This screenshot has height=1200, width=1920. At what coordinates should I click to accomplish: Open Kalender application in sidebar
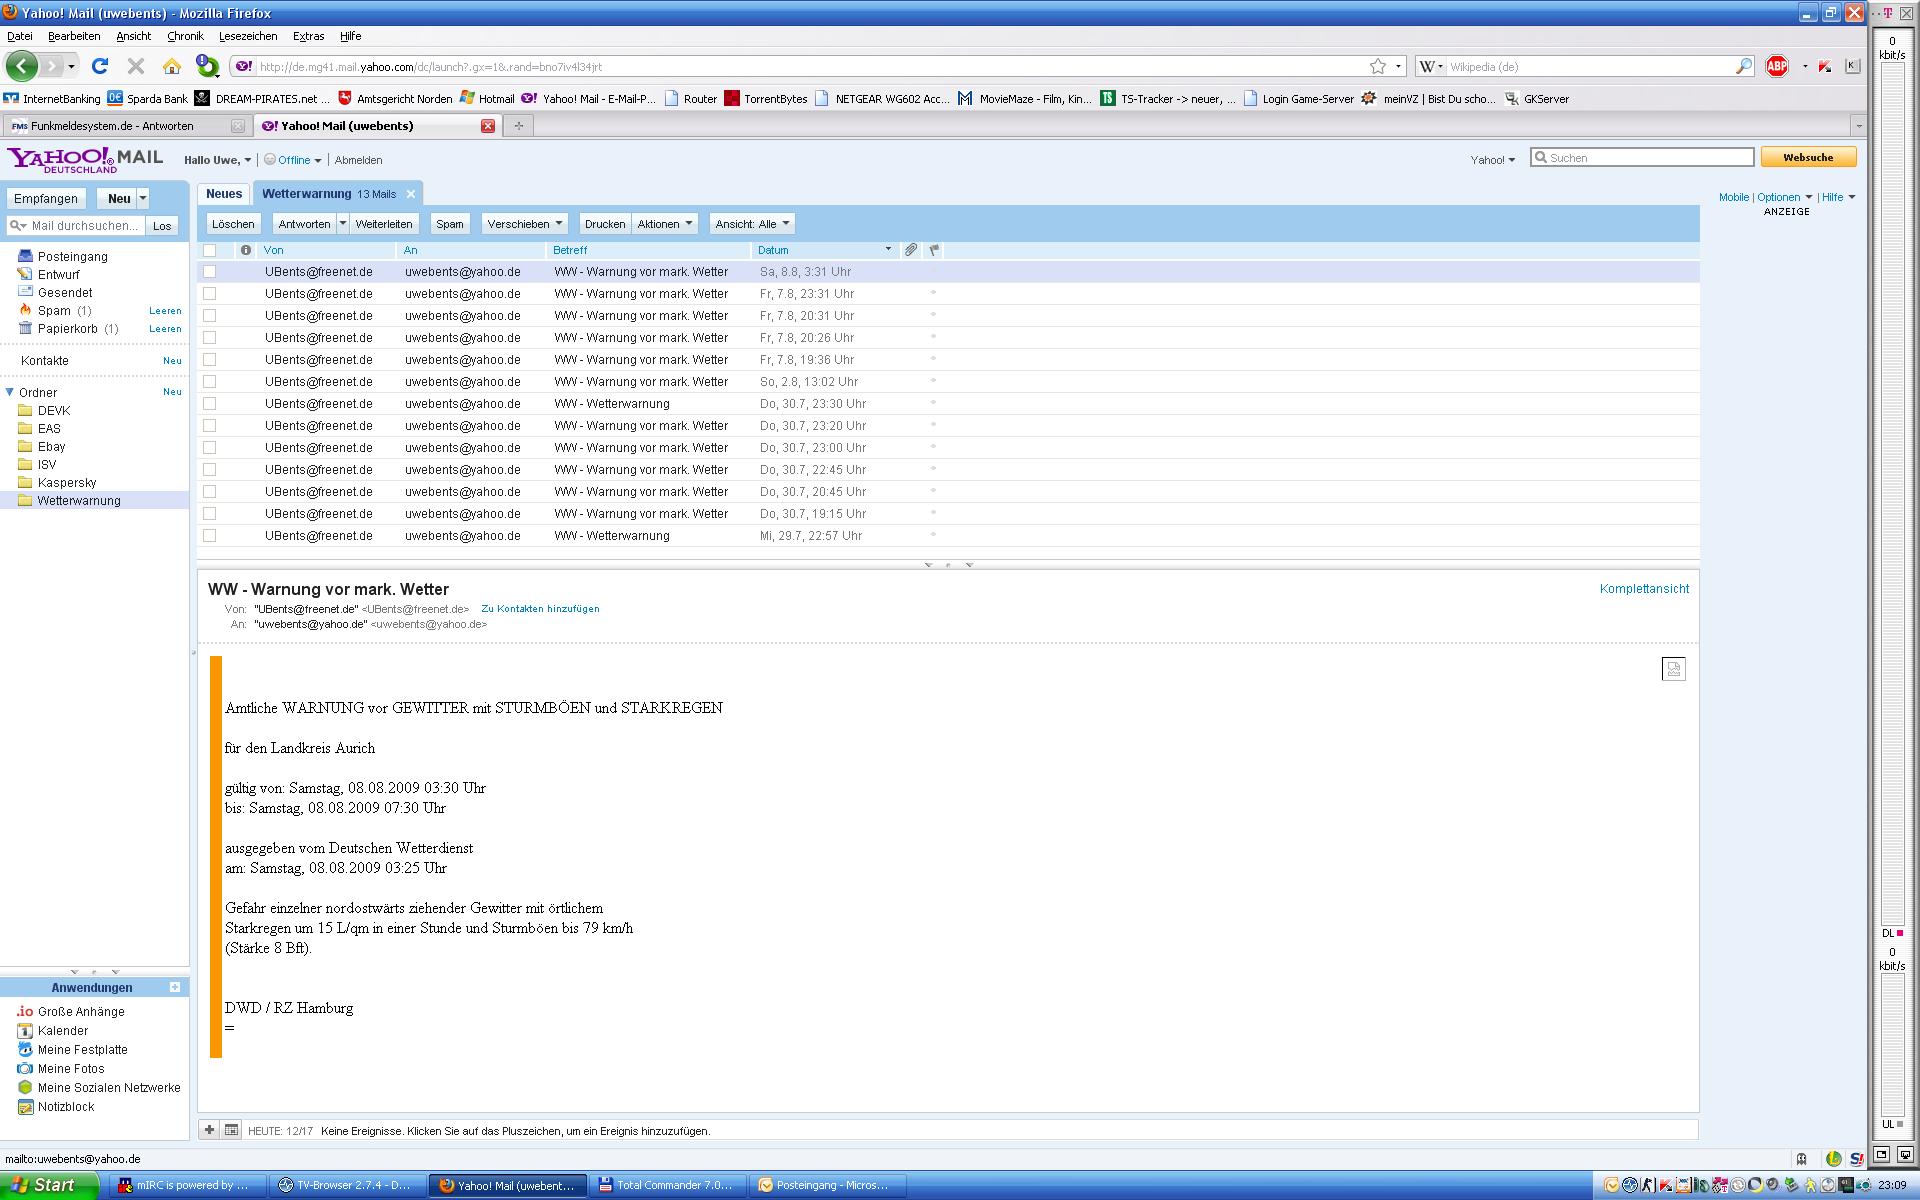click(62, 1031)
